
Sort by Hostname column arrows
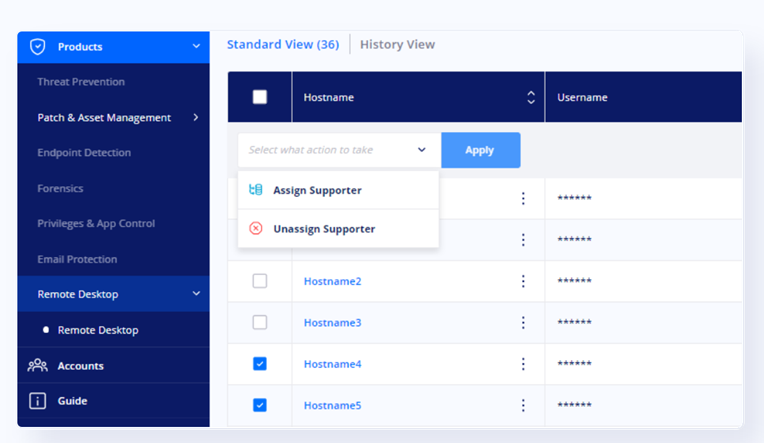coord(531,97)
